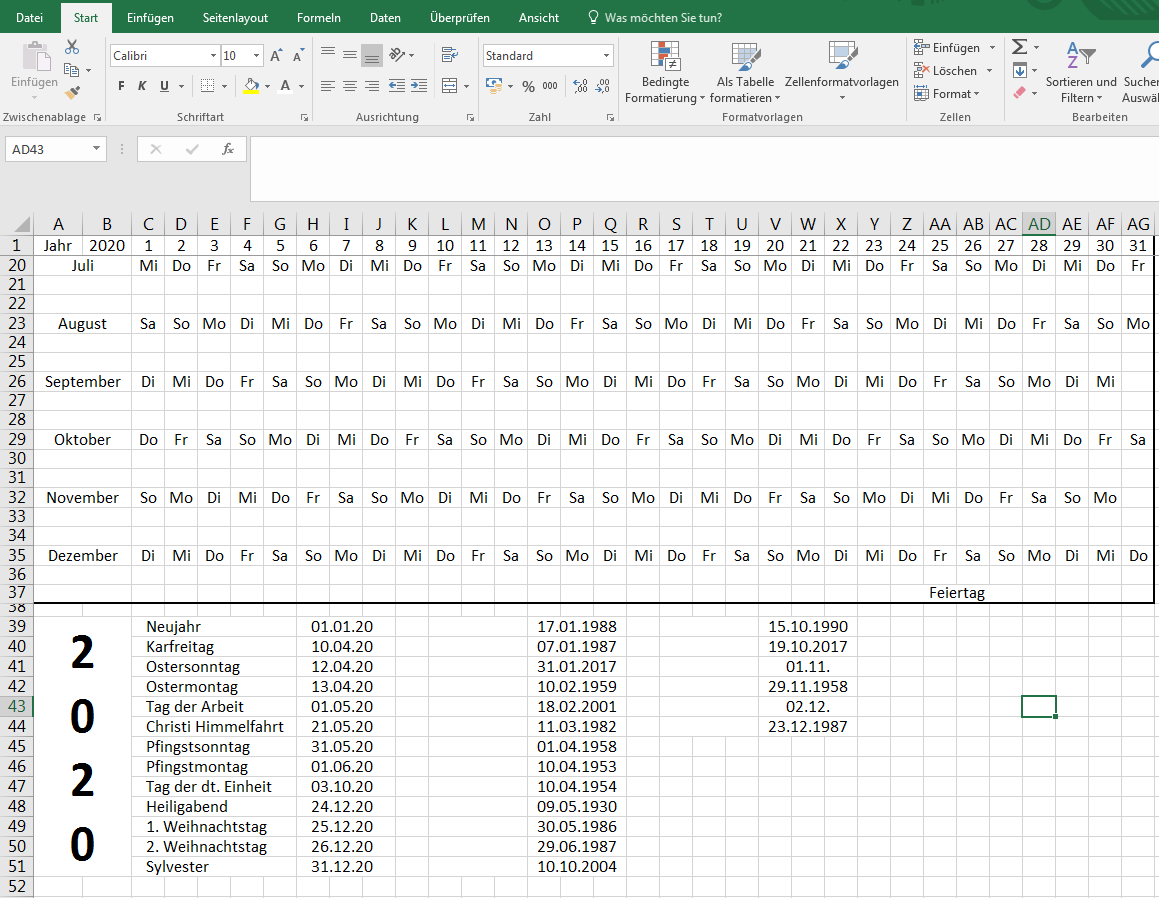Increase font size with larger A icon

click(x=276, y=55)
